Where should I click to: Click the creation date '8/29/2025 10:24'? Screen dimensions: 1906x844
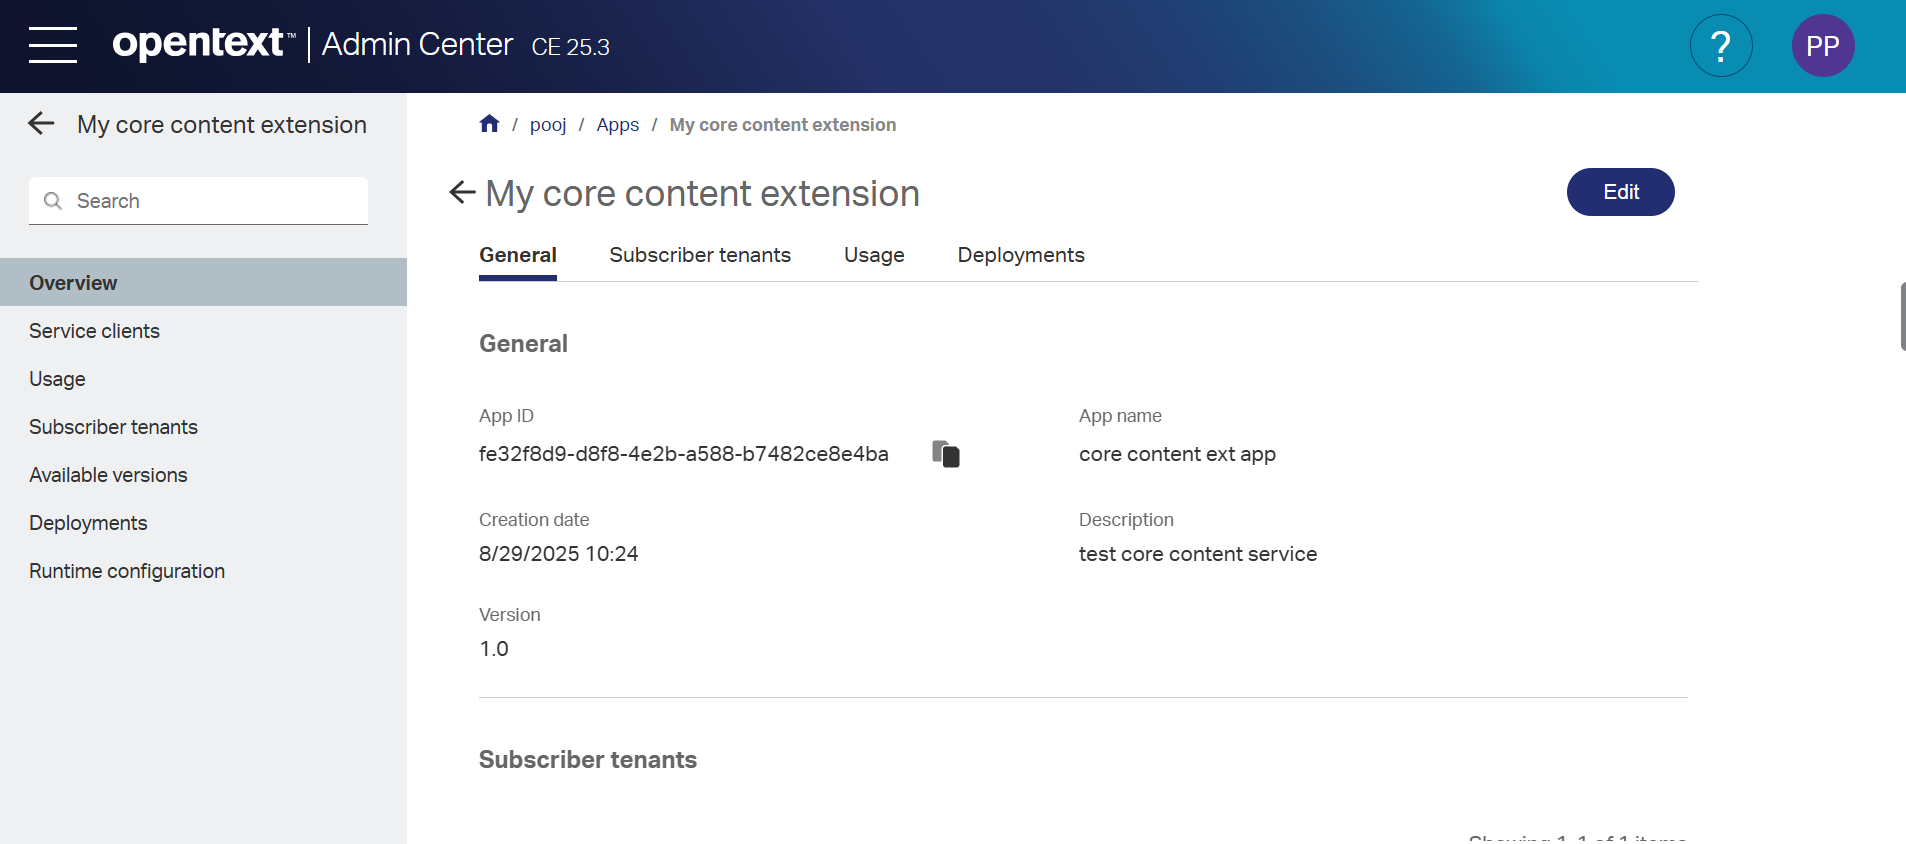tap(558, 554)
